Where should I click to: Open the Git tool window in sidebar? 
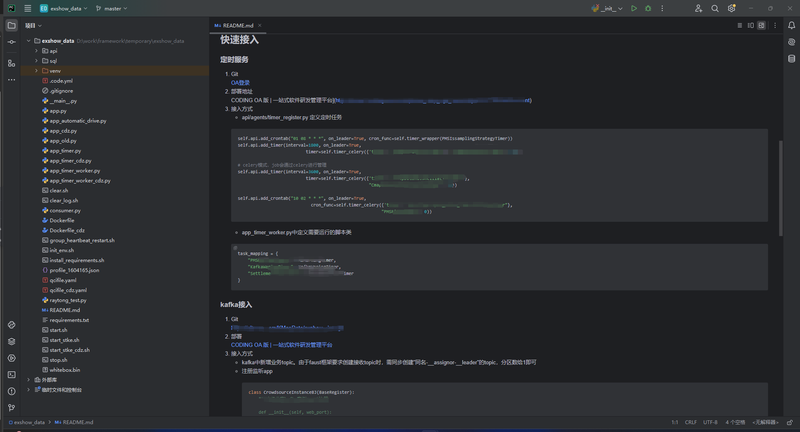click(x=11, y=408)
